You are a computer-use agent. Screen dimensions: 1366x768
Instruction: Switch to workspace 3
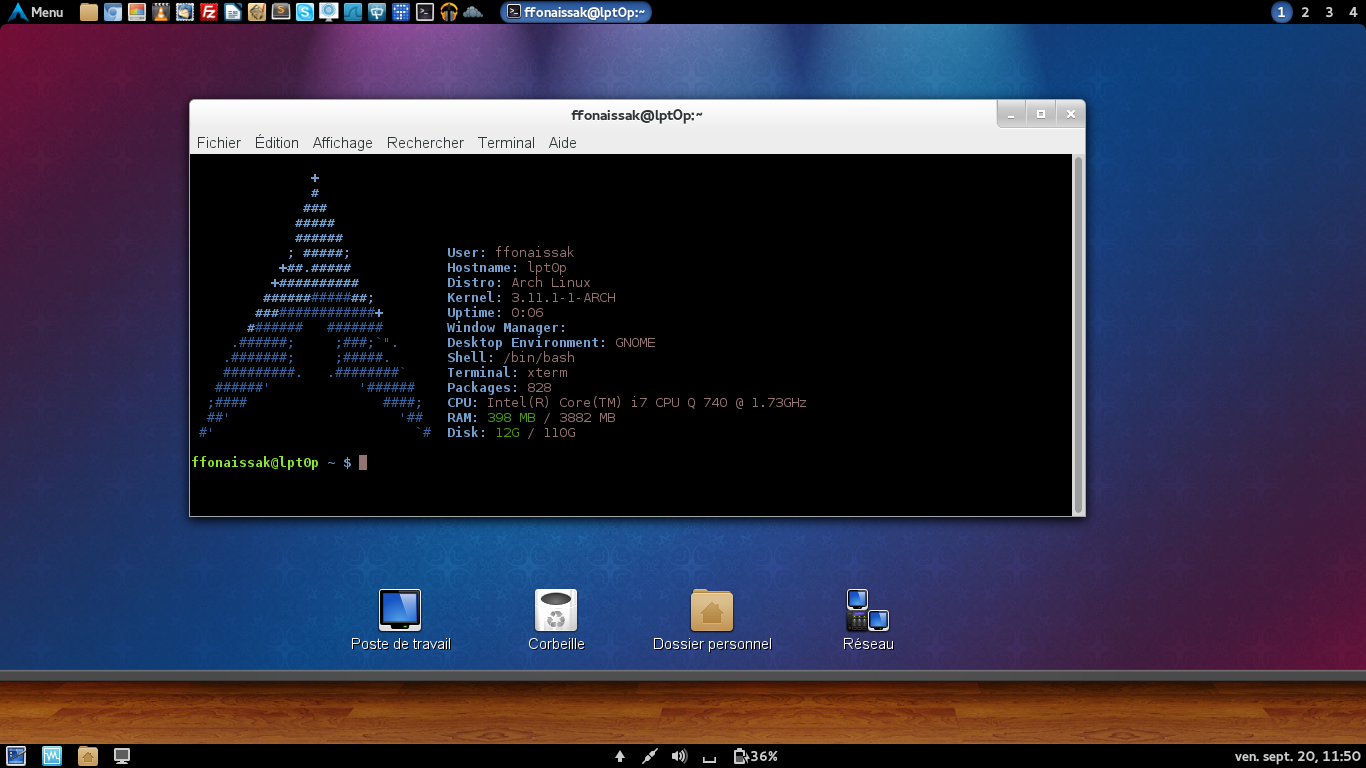click(x=1329, y=12)
